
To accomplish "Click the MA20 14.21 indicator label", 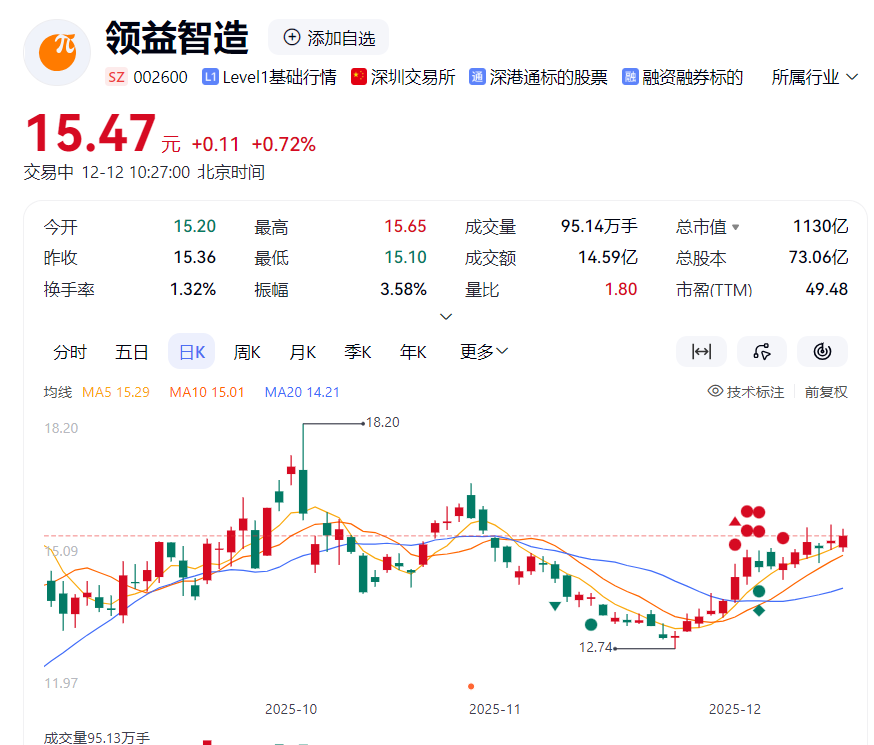I will coord(302,392).
